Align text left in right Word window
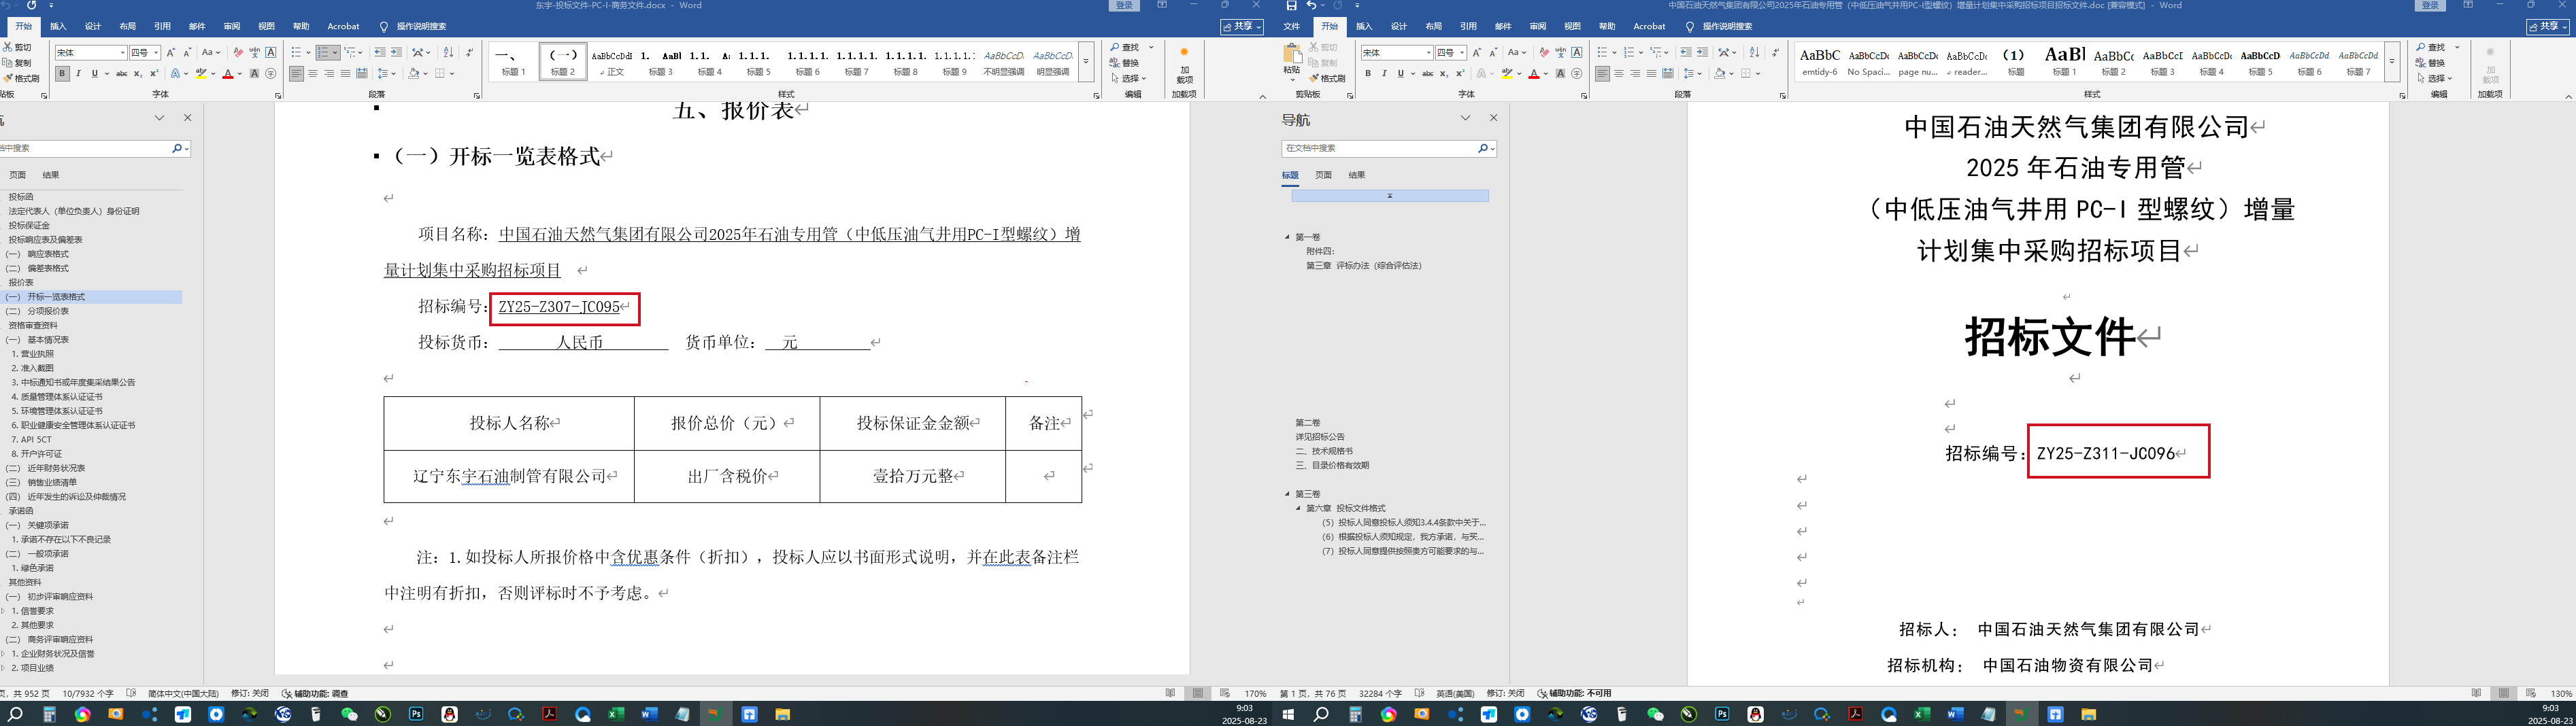 [1603, 73]
